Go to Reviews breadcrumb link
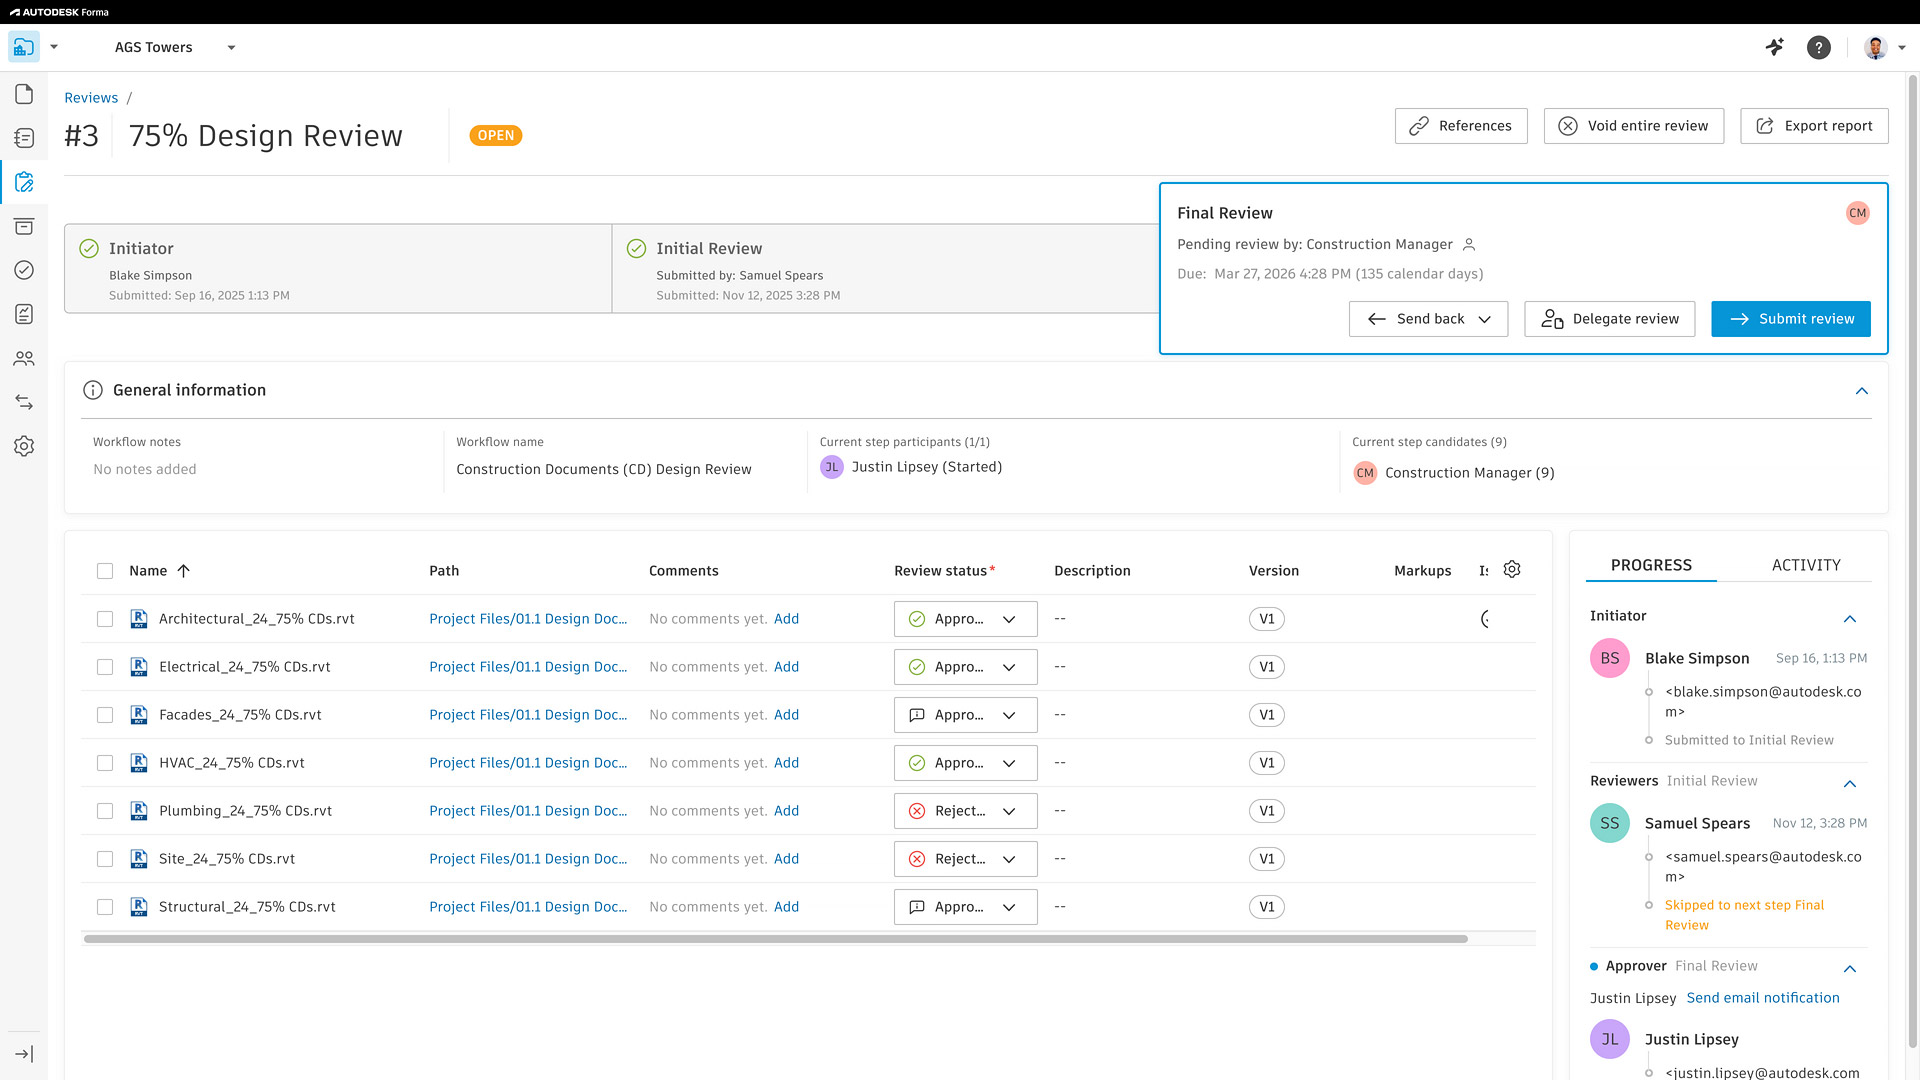Screen dimensions: 1920x1080 [91, 98]
